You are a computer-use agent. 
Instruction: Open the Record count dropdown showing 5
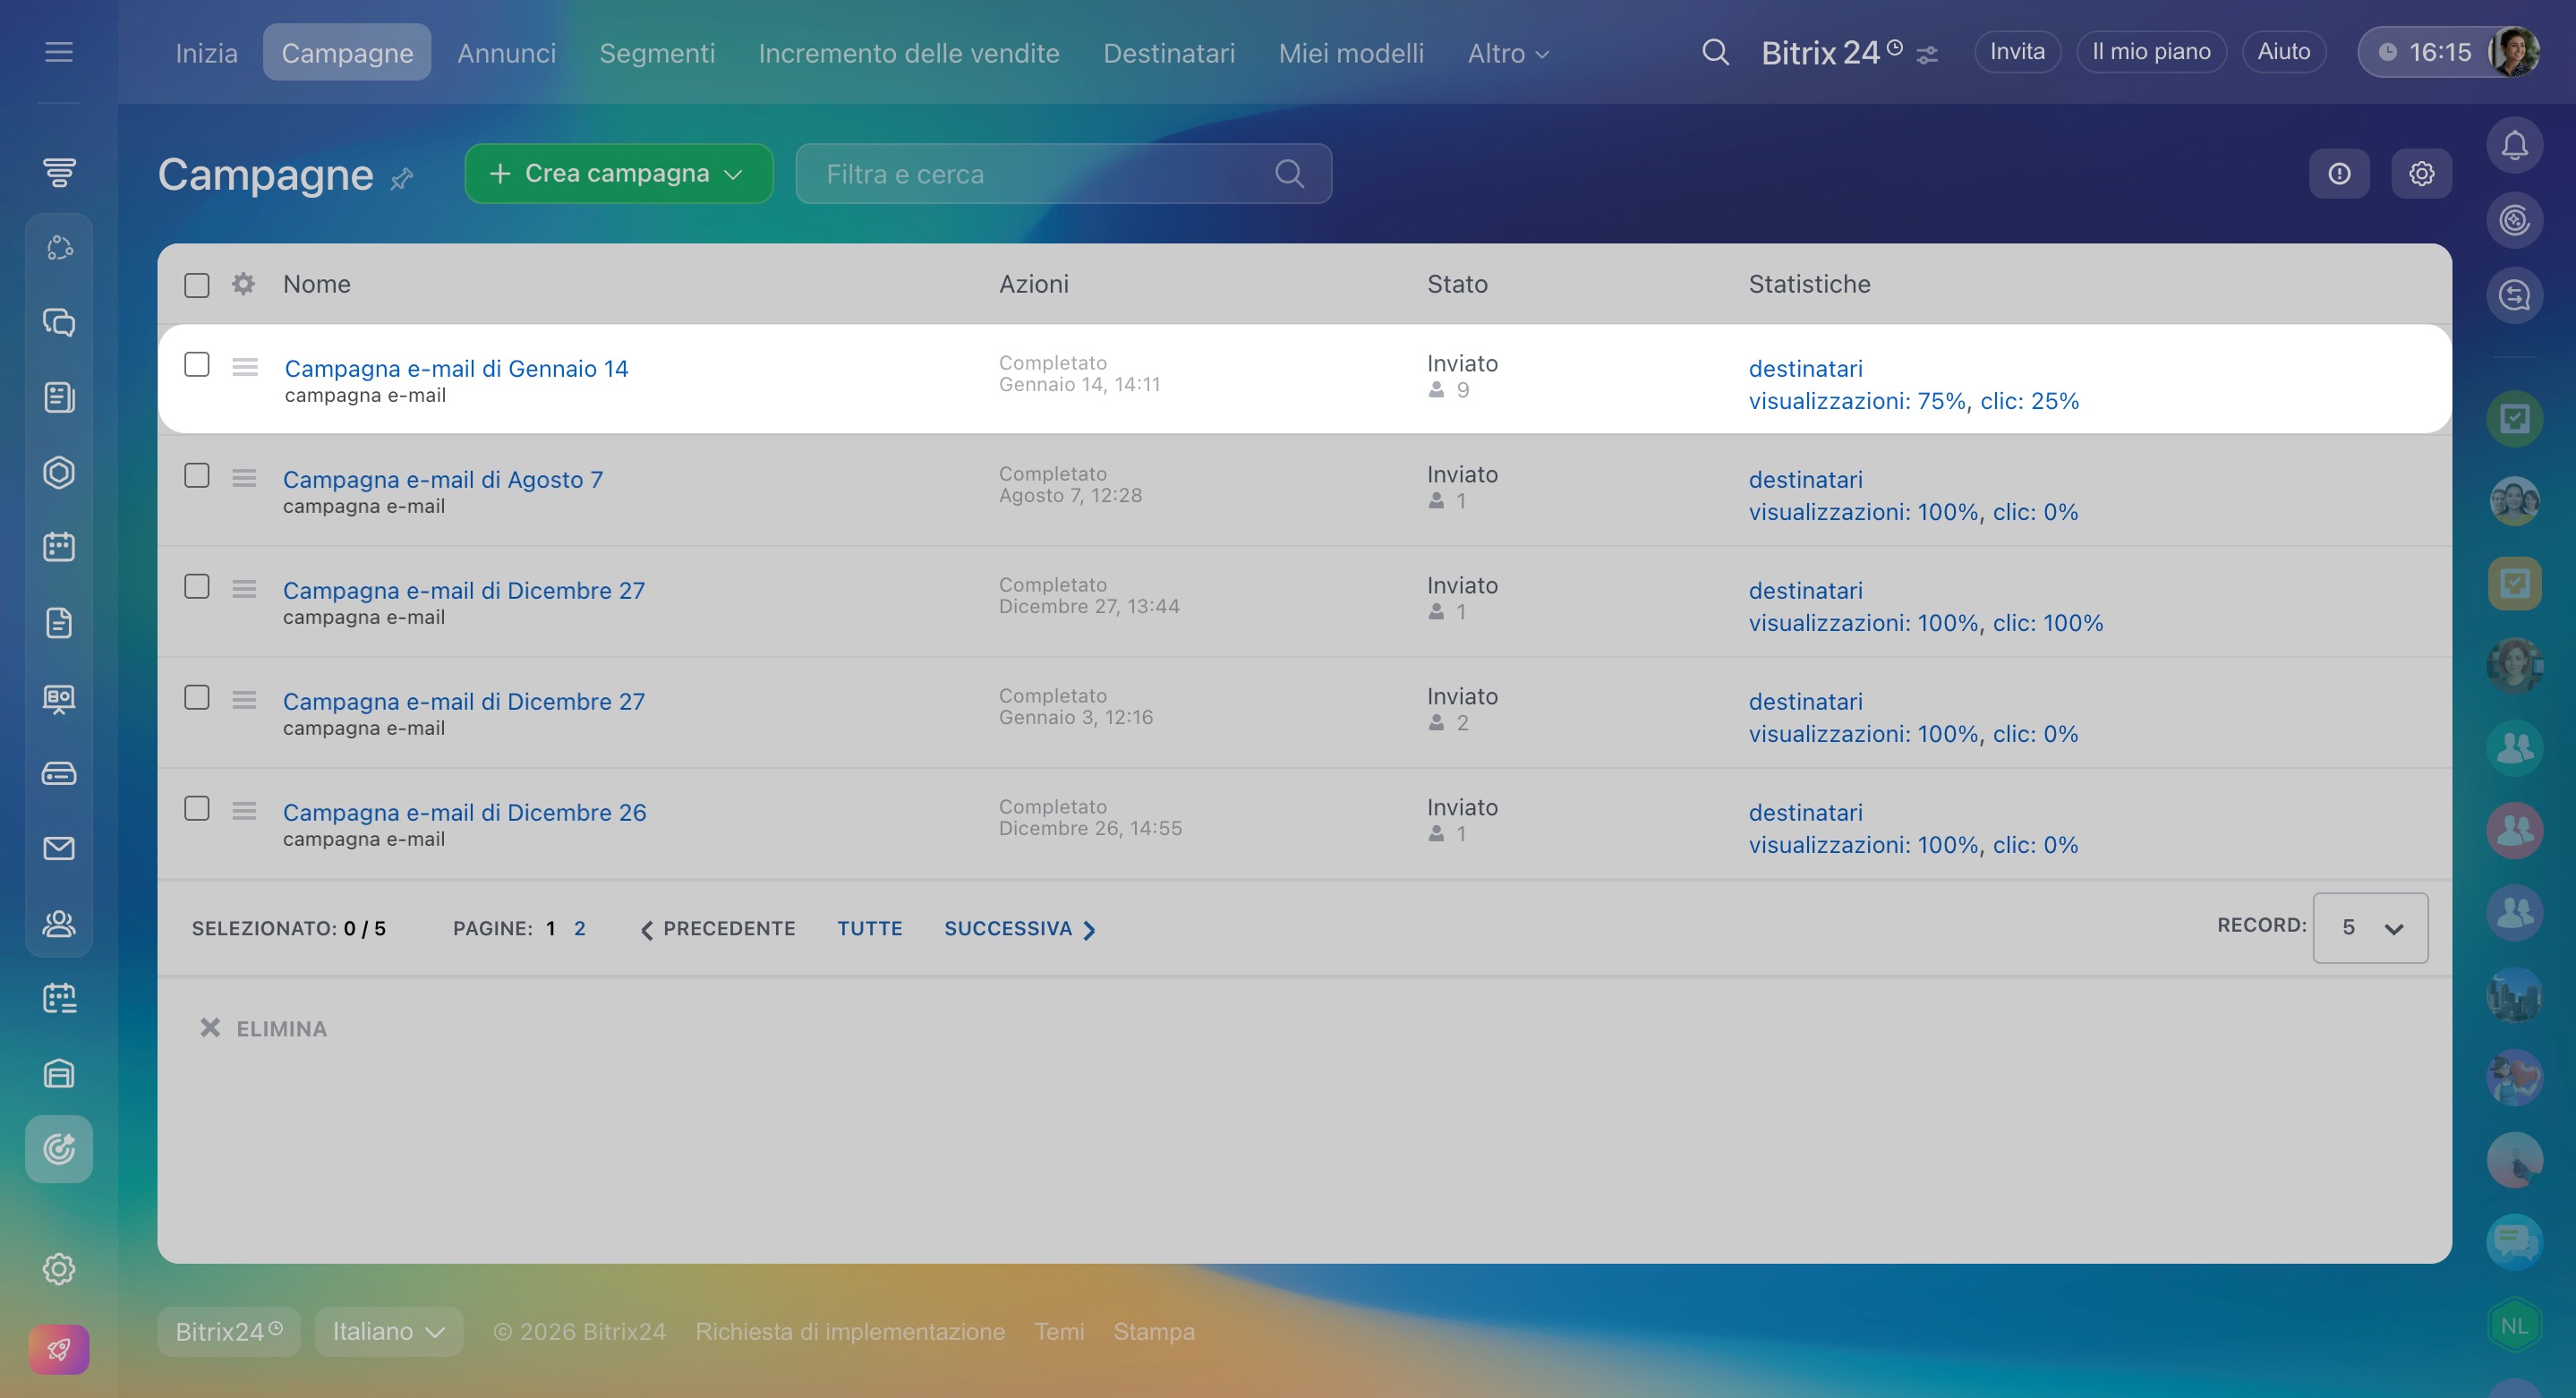2370,928
